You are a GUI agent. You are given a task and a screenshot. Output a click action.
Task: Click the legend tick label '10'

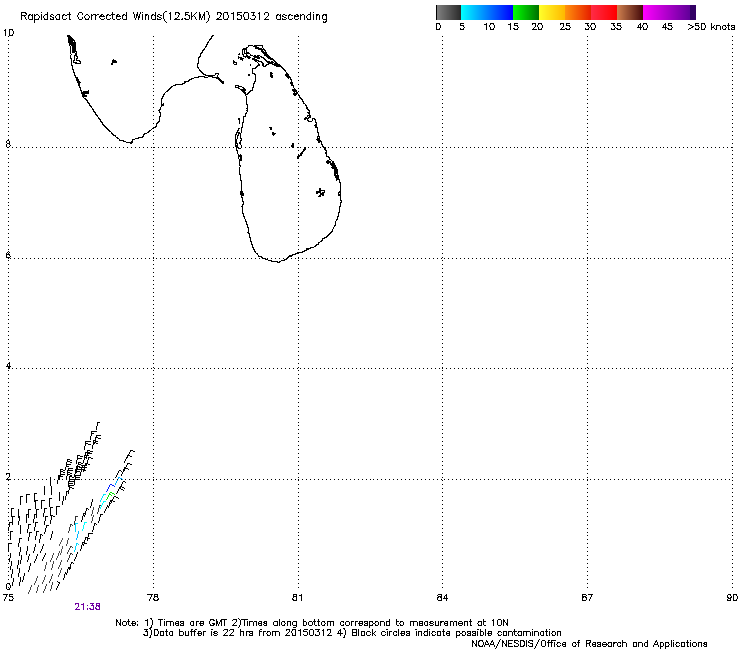[x=489, y=27]
